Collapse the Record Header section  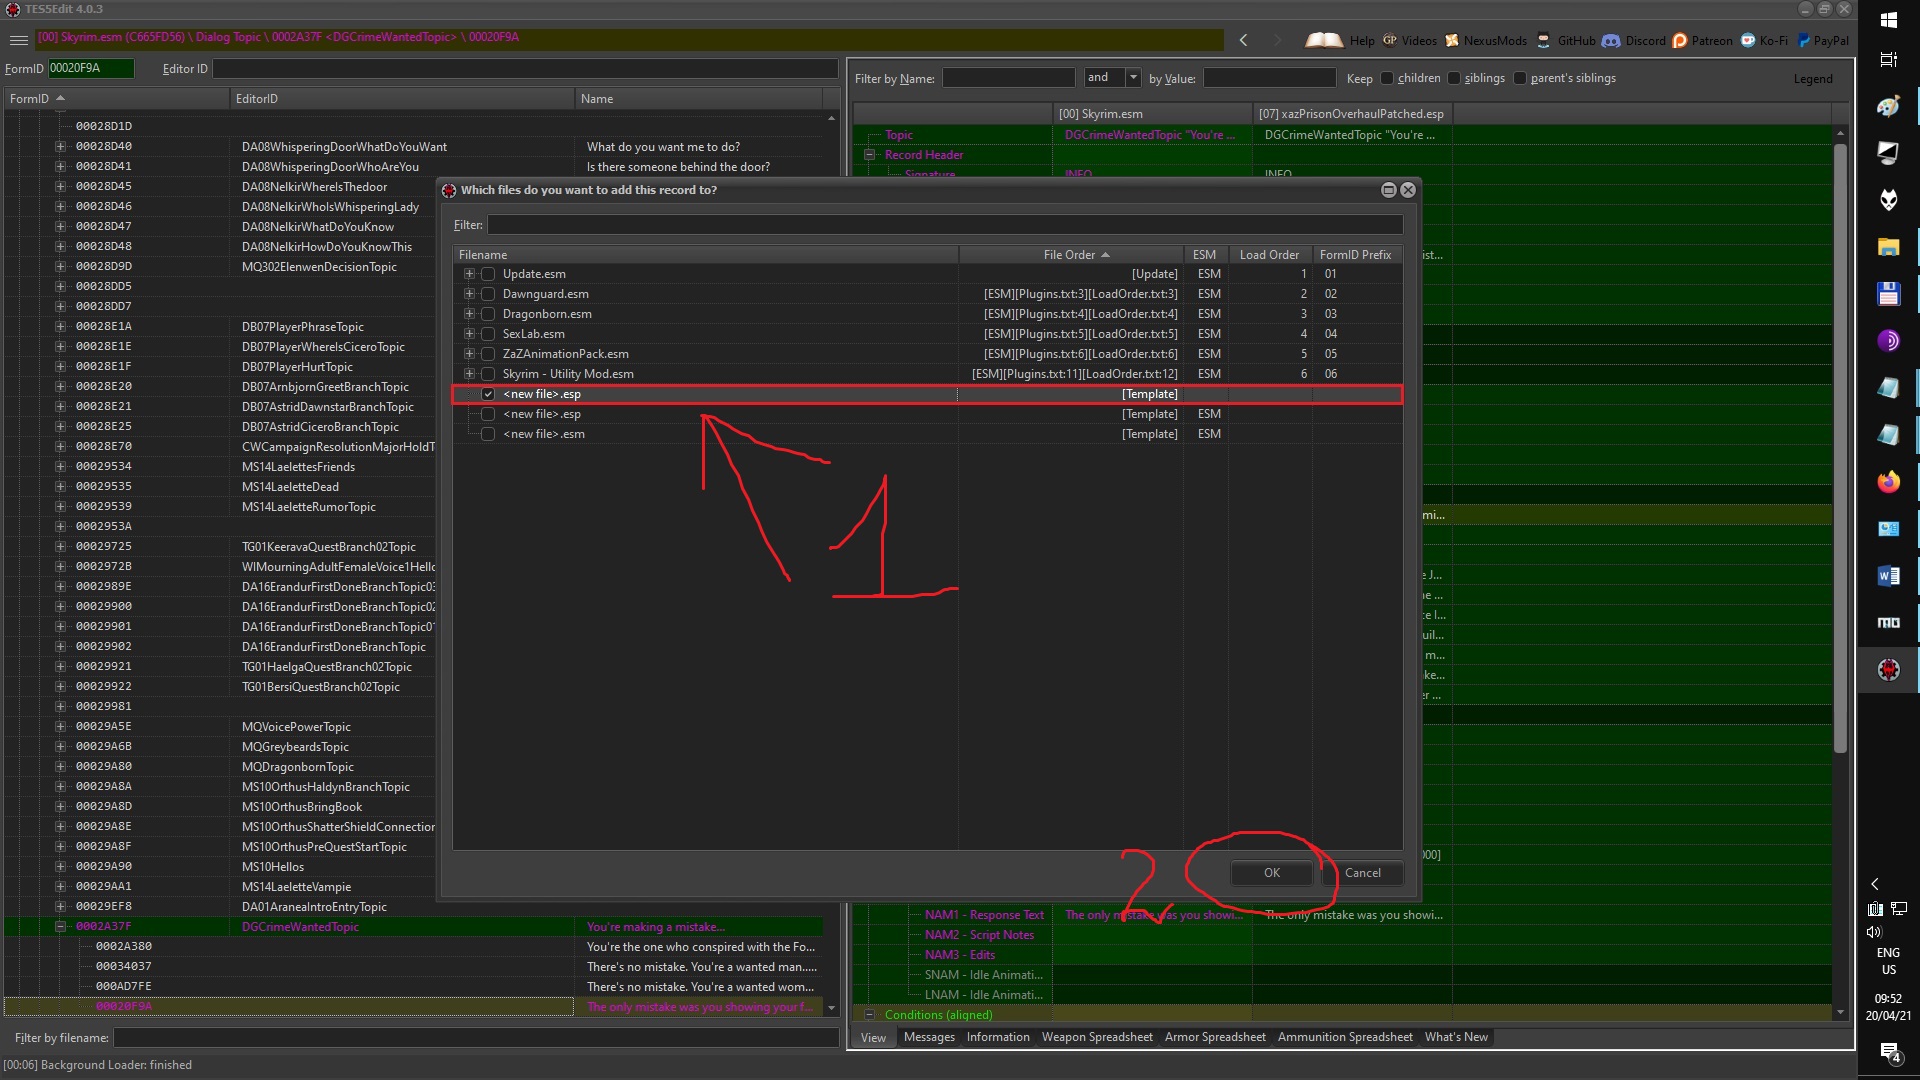tap(869, 155)
